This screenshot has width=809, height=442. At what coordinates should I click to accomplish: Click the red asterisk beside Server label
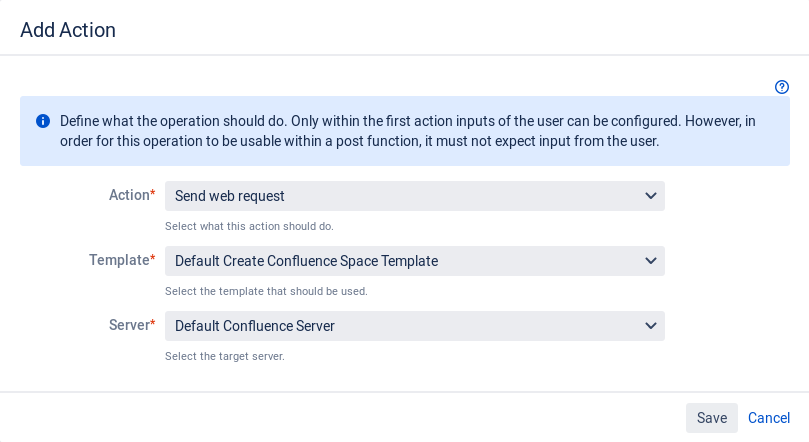(x=153, y=322)
